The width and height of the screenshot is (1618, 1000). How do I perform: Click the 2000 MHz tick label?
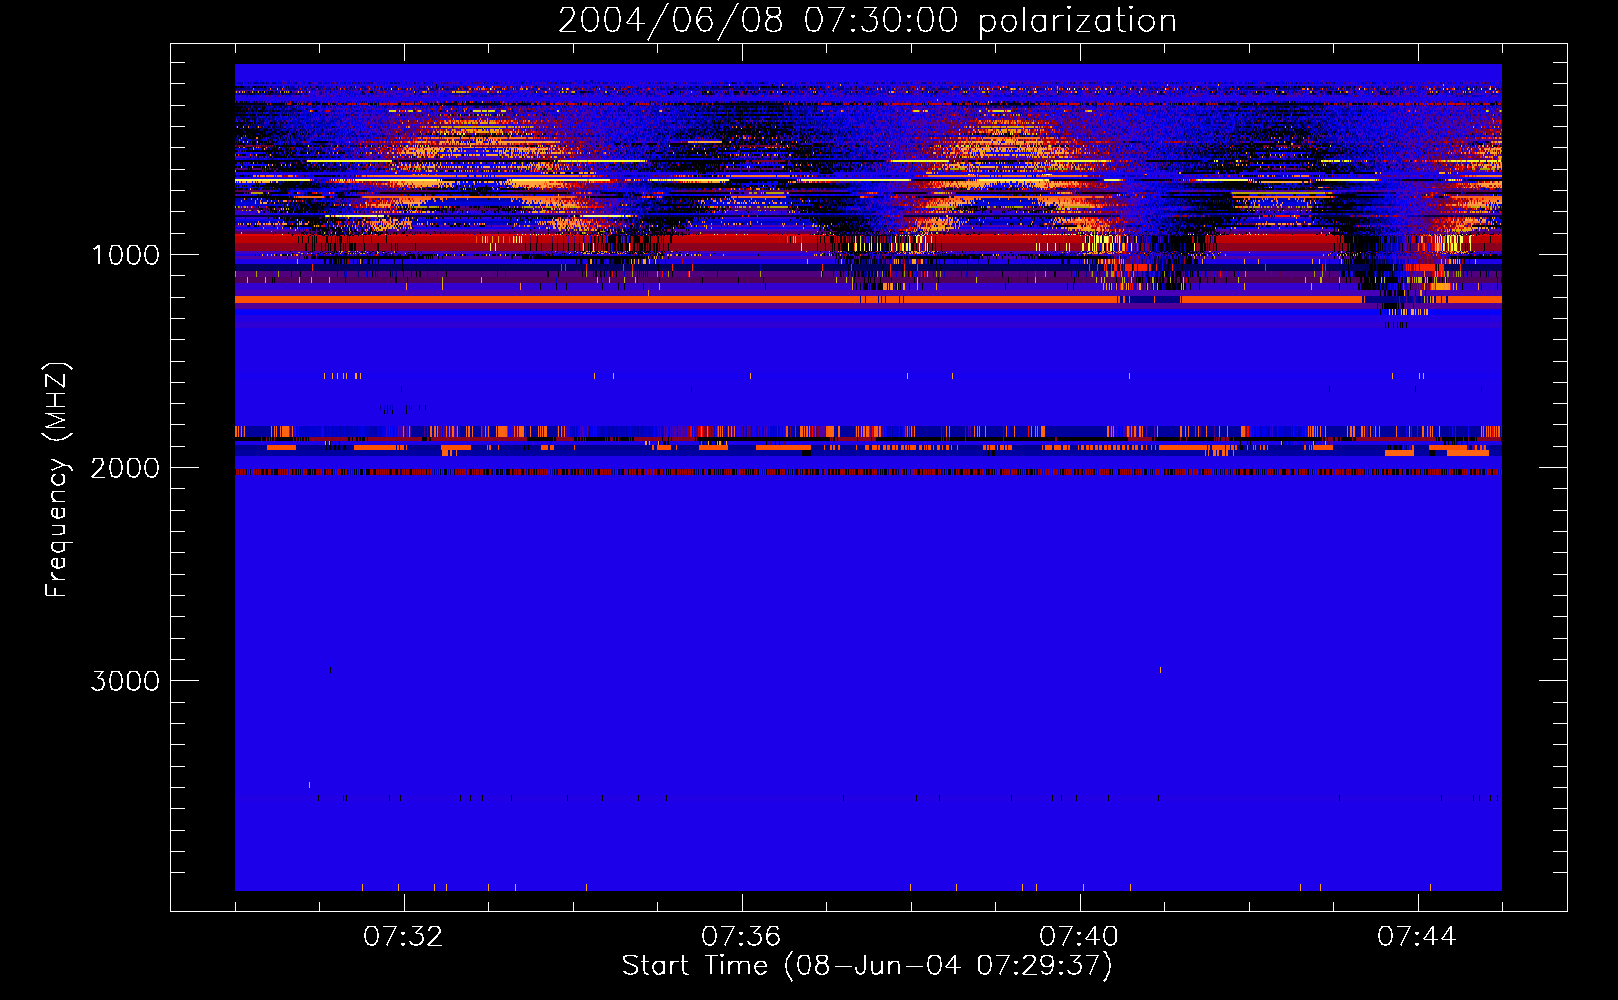click(125, 468)
